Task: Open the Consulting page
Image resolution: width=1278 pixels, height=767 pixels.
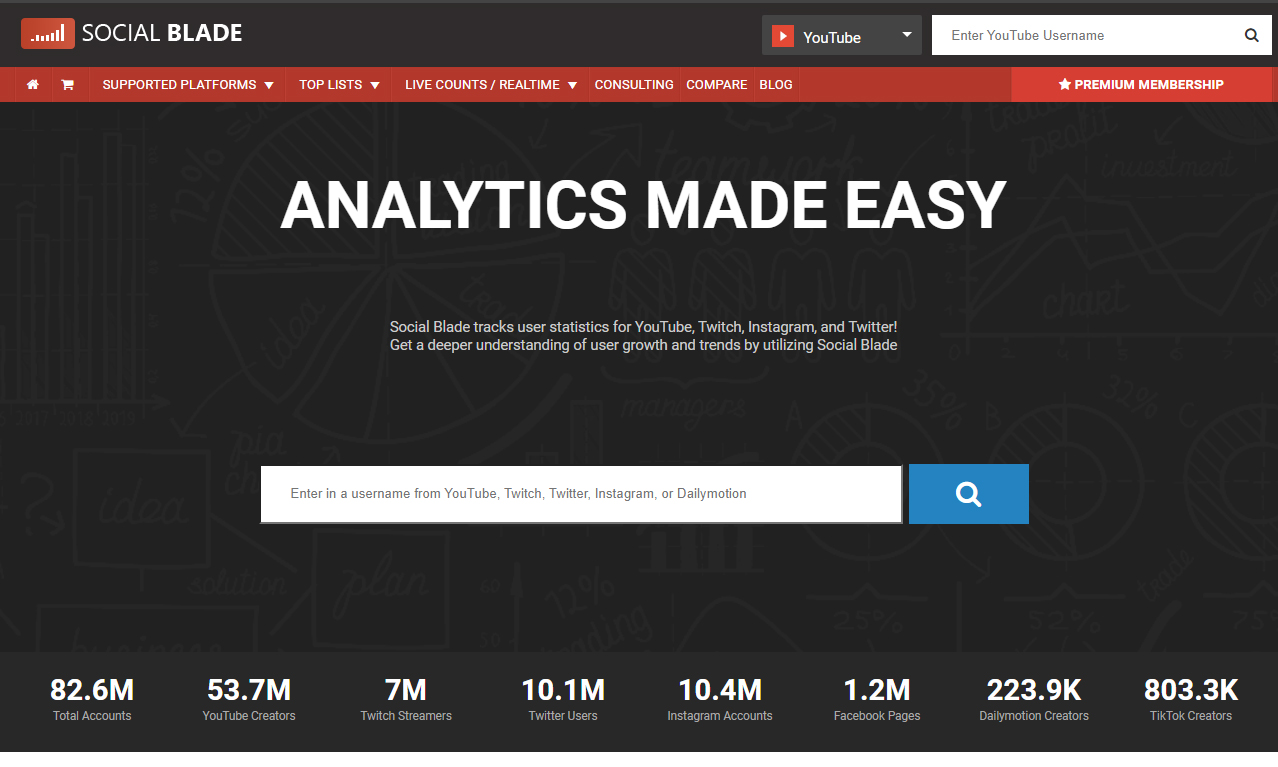Action: [x=634, y=85]
